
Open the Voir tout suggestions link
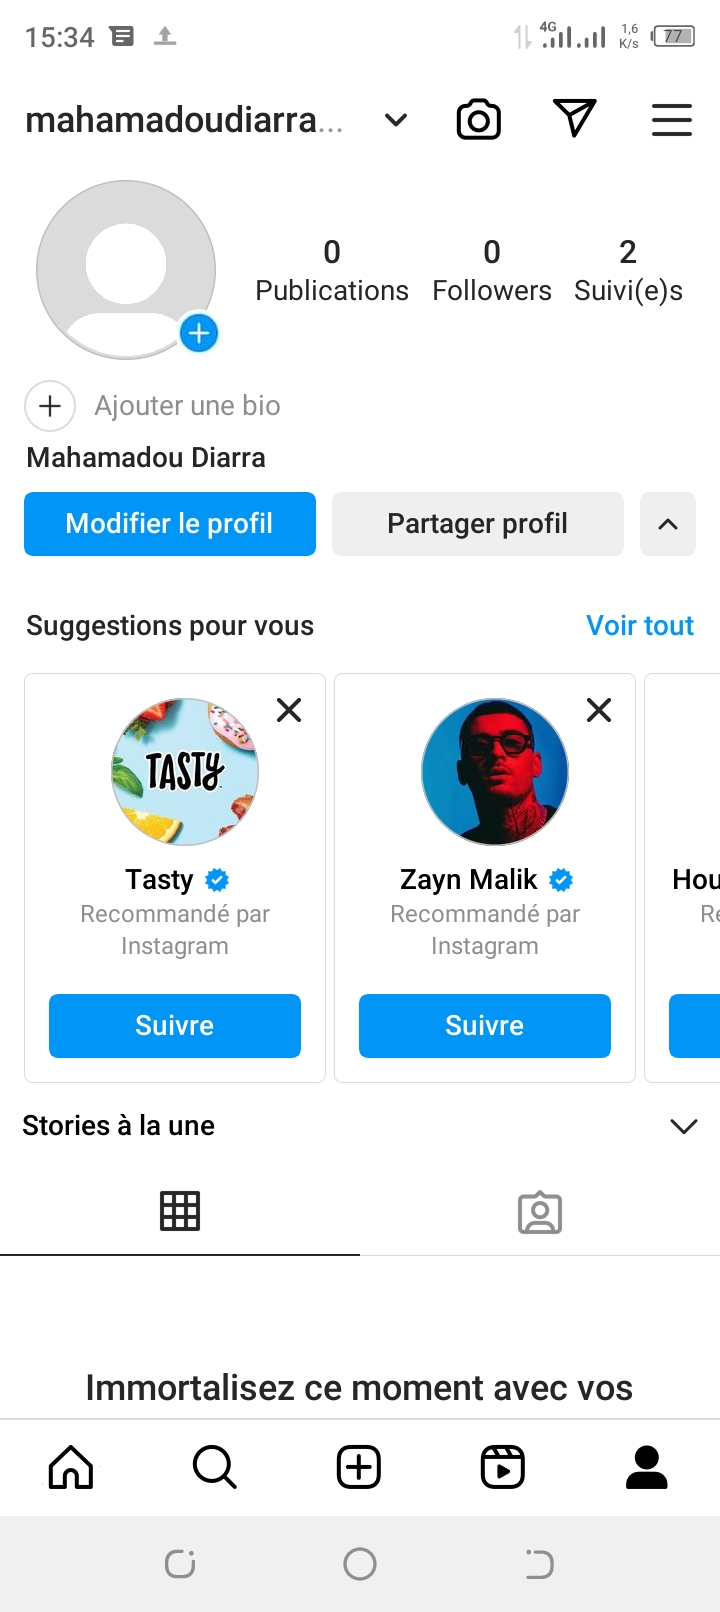(x=640, y=626)
